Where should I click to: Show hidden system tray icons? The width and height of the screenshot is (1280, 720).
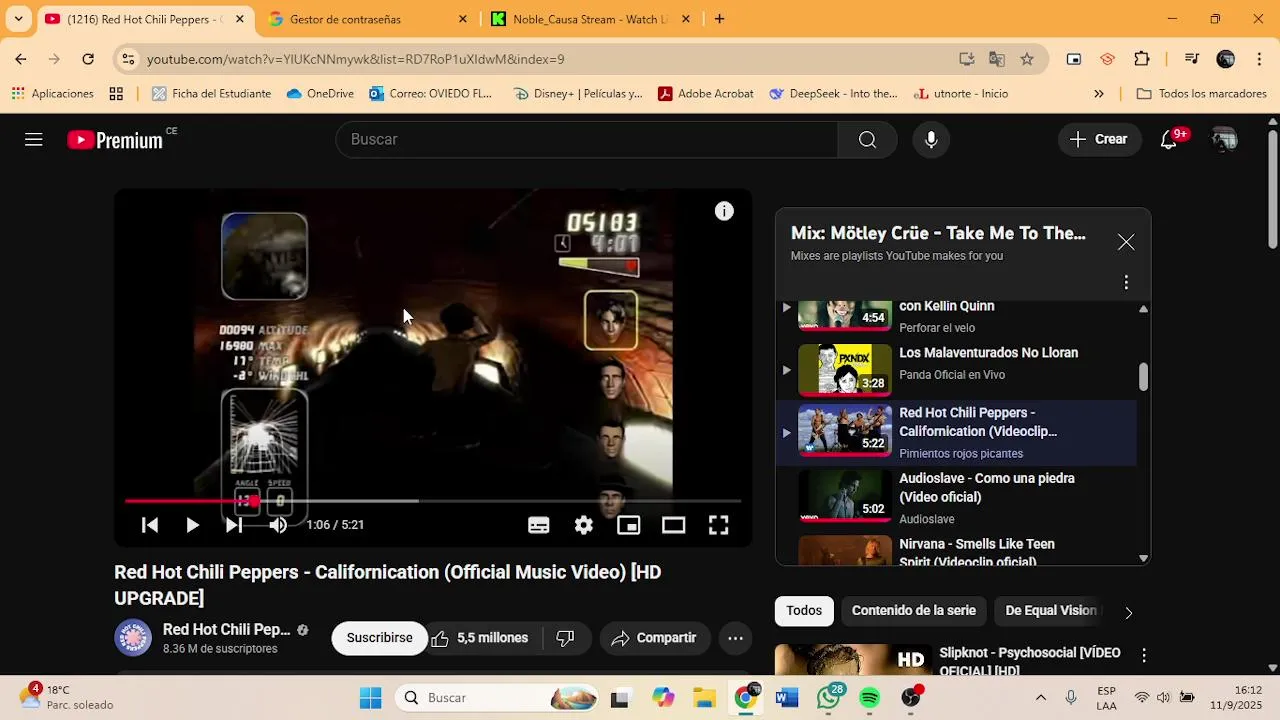click(1041, 698)
